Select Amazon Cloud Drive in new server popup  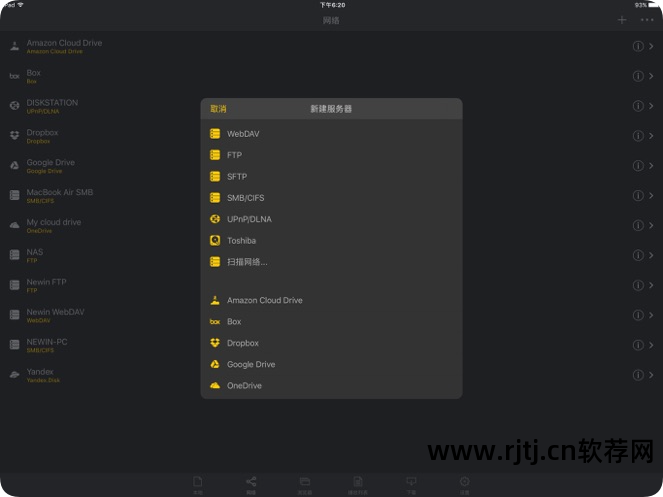pyautogui.click(x=332, y=300)
